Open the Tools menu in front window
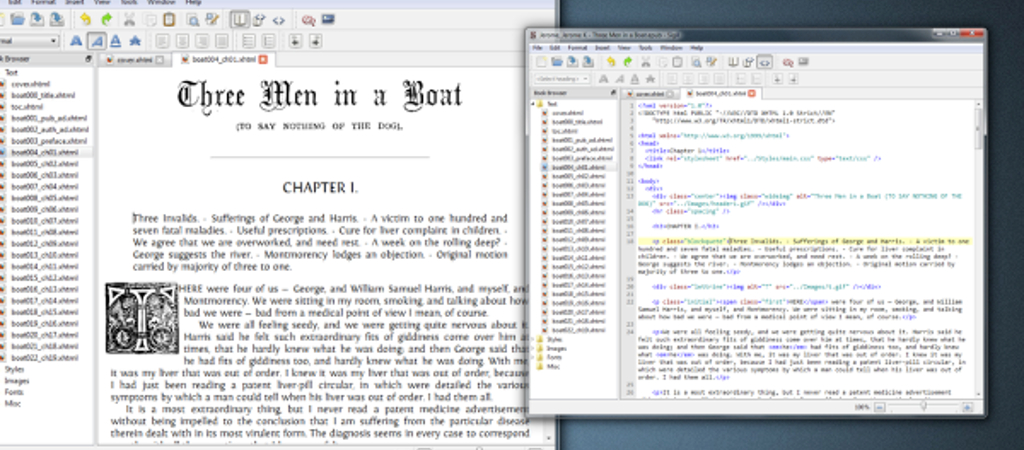 (646, 48)
